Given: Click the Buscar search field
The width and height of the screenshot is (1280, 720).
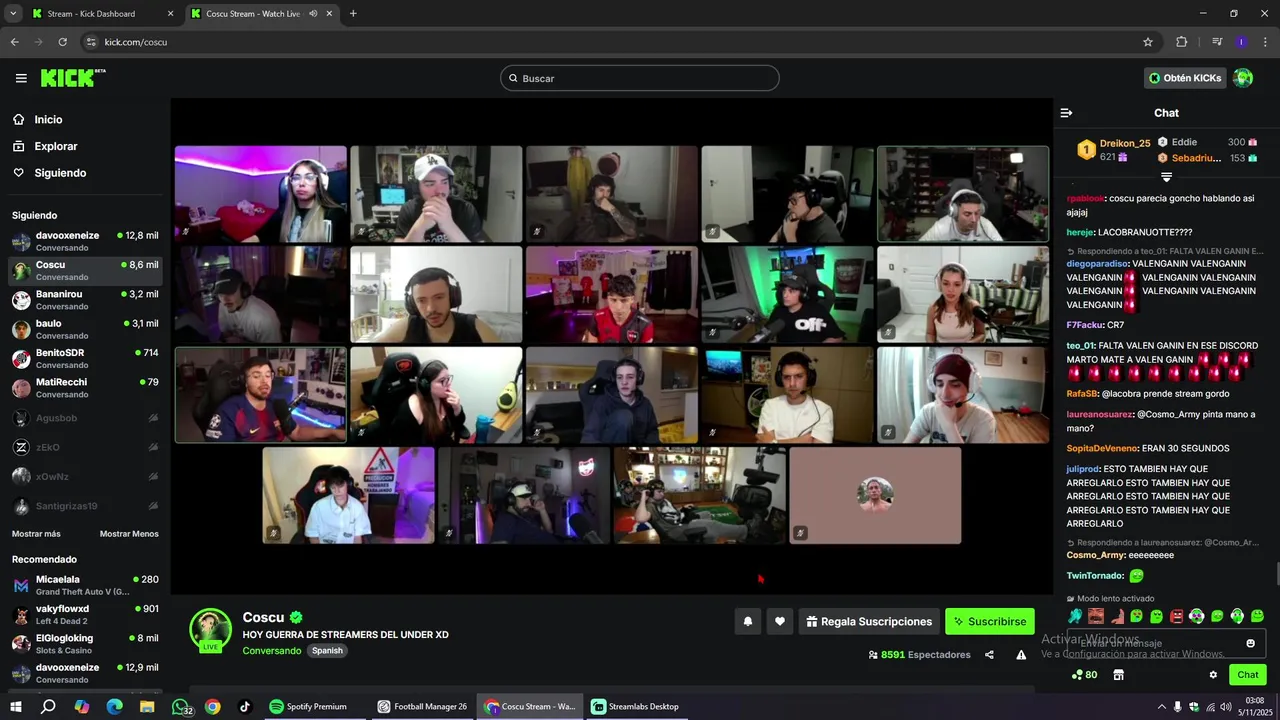Looking at the screenshot, I should pyautogui.click(x=640, y=78).
